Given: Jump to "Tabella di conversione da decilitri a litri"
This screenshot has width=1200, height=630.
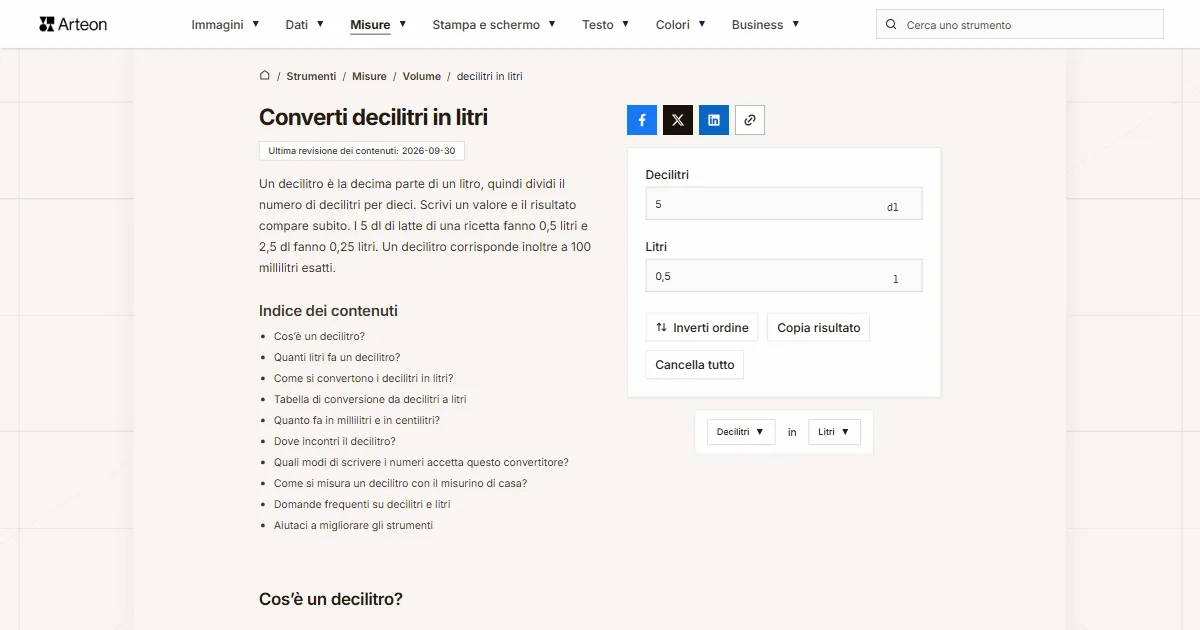Looking at the screenshot, I should (370, 399).
